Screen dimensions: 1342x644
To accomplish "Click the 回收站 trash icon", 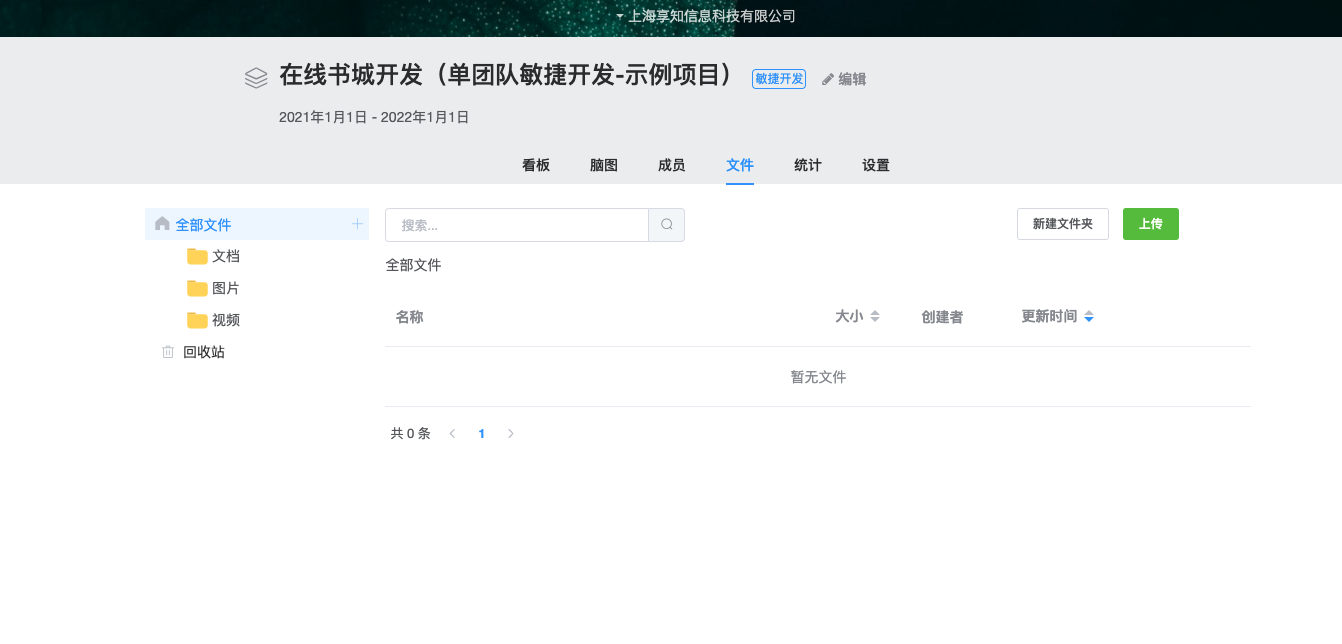I will click(168, 352).
